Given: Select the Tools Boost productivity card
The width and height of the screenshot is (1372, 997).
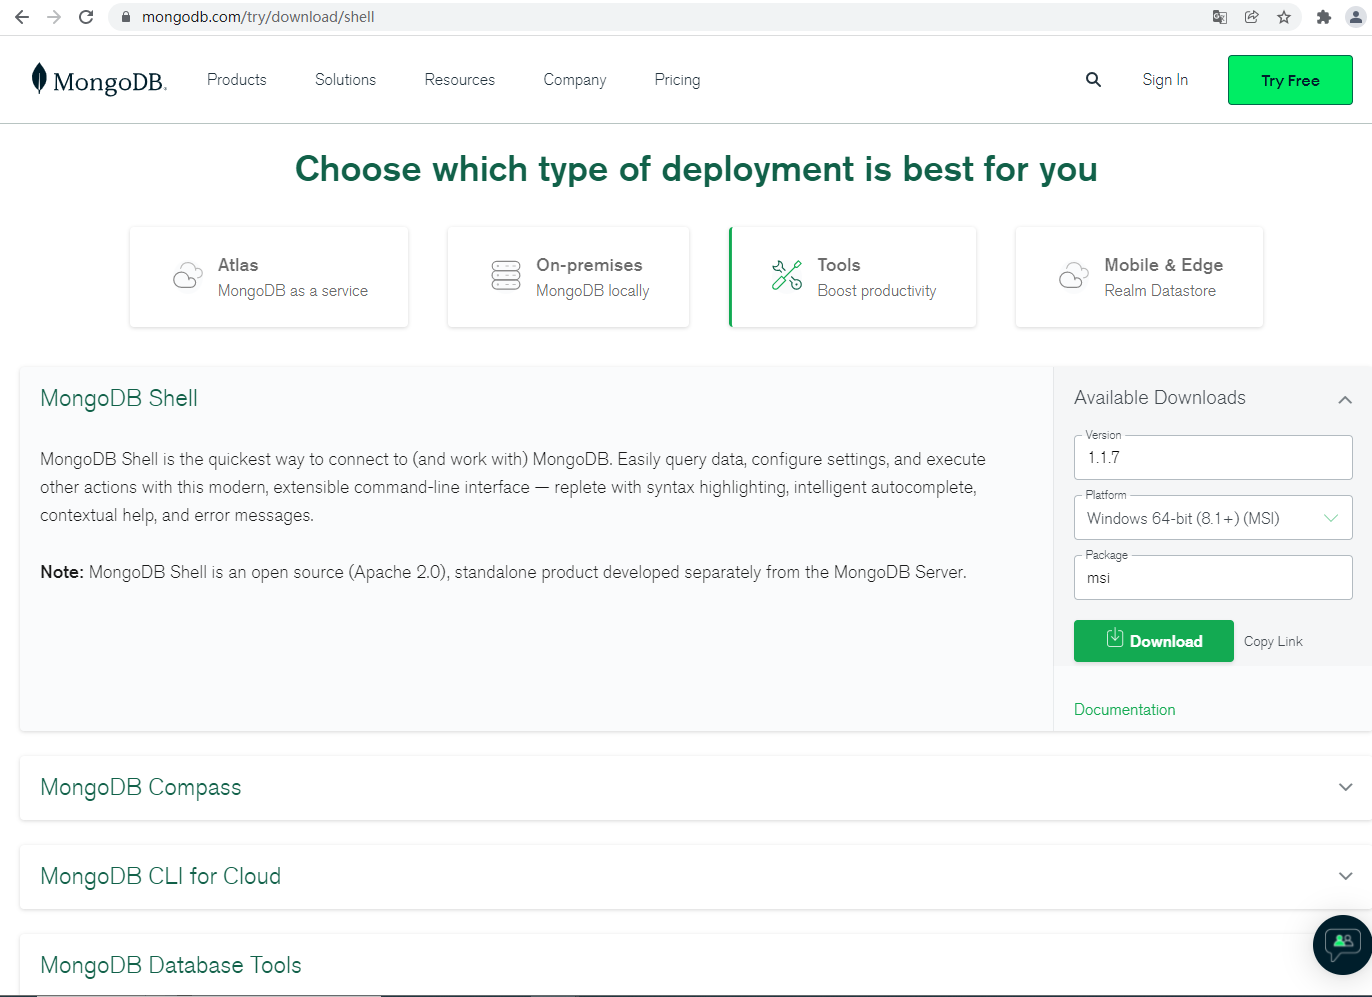Looking at the screenshot, I should point(853,277).
